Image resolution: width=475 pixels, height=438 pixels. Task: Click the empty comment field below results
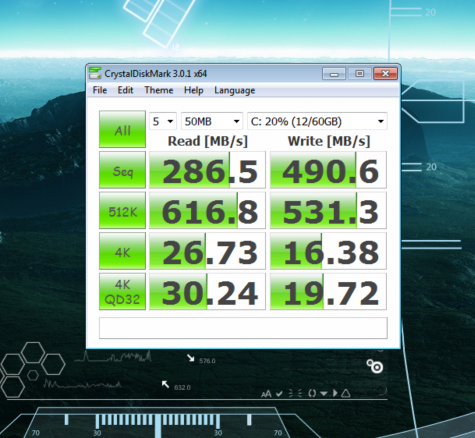coord(243,328)
